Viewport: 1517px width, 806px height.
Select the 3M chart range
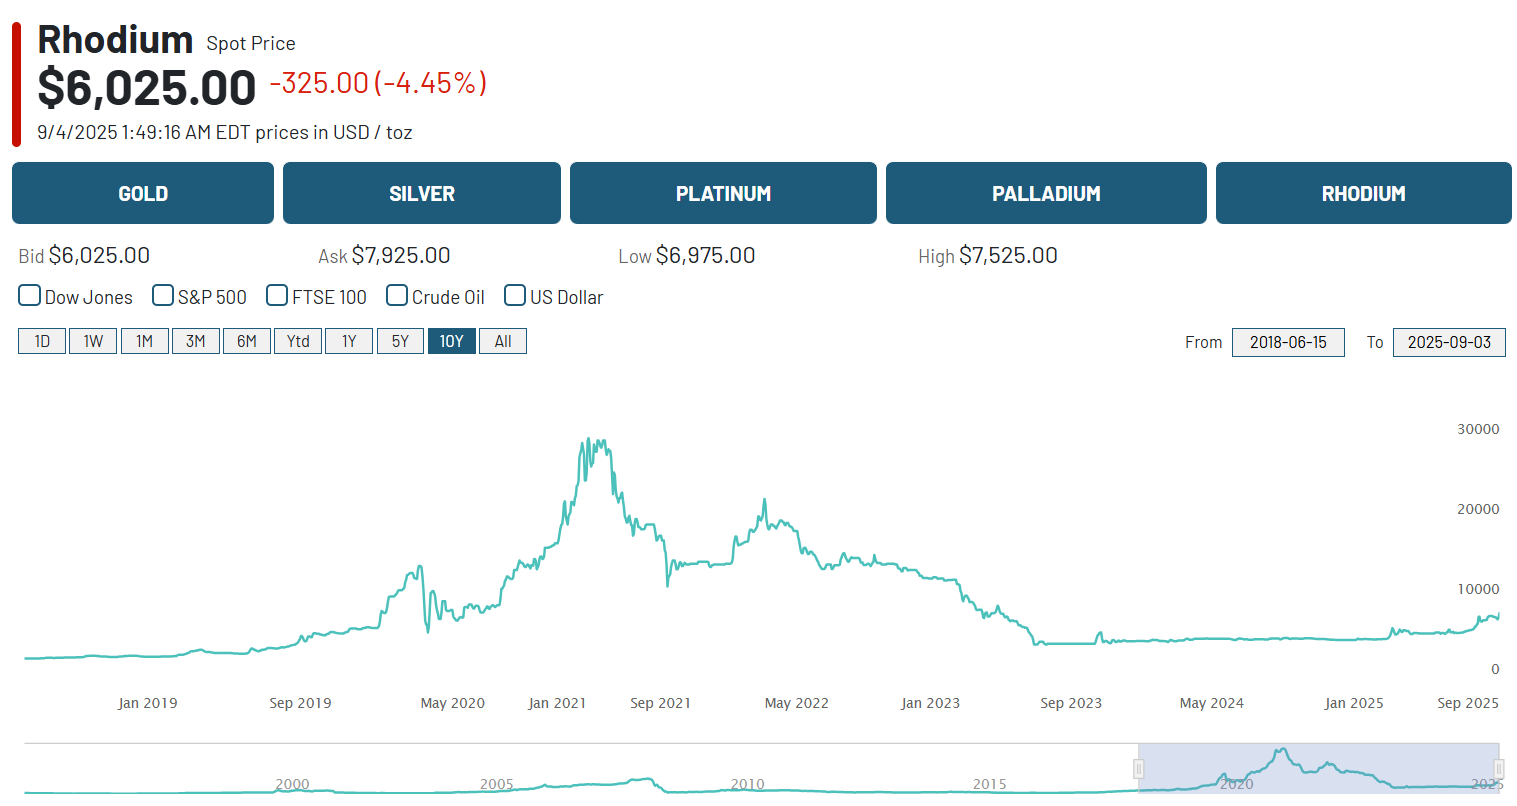pyautogui.click(x=196, y=341)
